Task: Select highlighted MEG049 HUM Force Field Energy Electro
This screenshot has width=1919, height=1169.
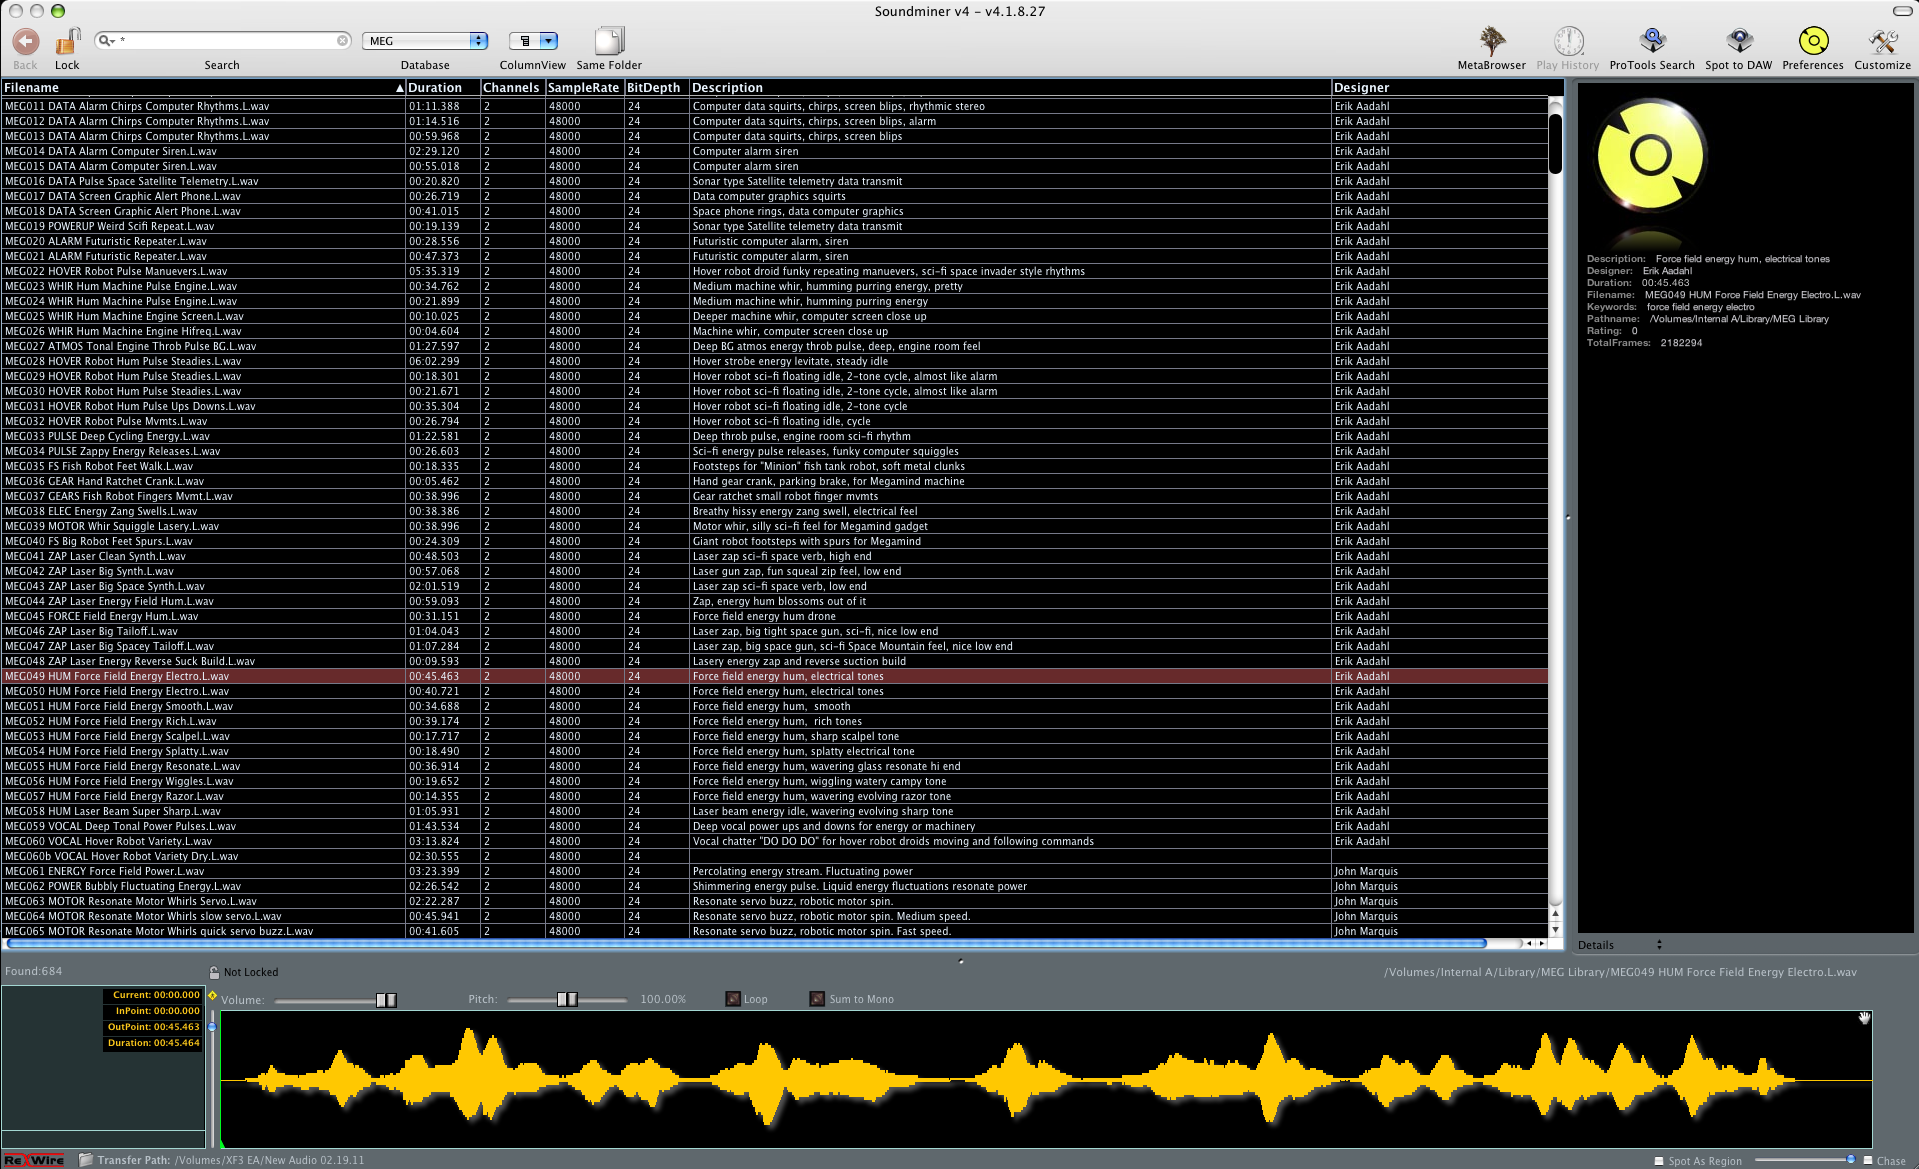Action: (x=775, y=676)
